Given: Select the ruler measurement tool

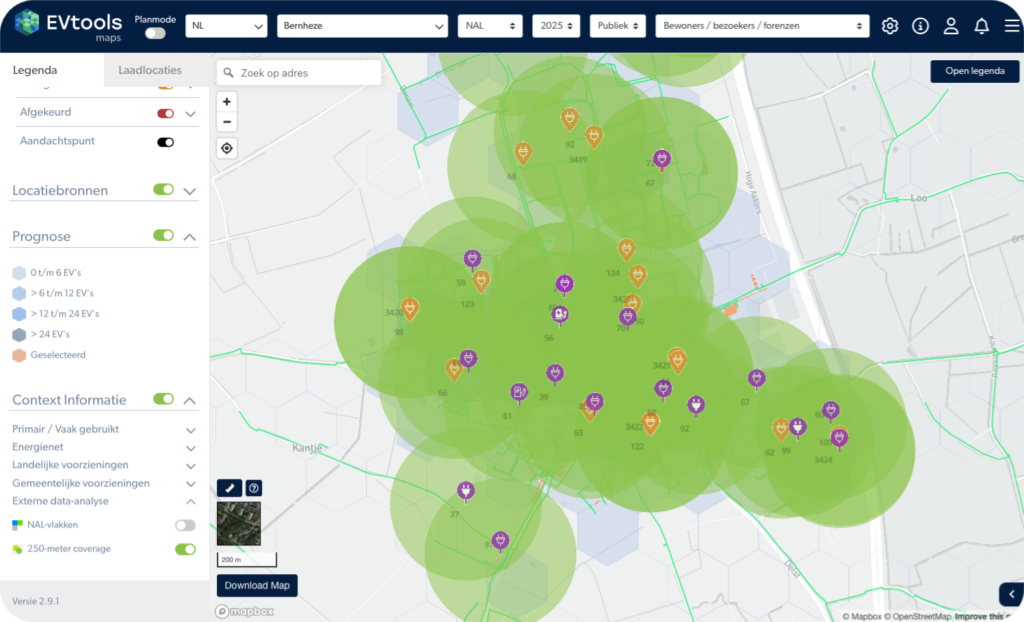Looking at the screenshot, I should click(x=229, y=488).
